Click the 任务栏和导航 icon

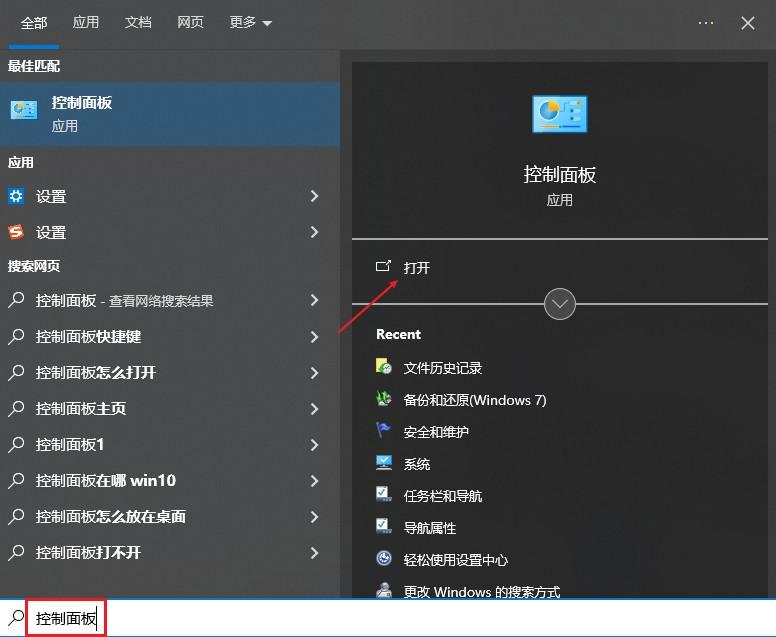click(x=384, y=494)
